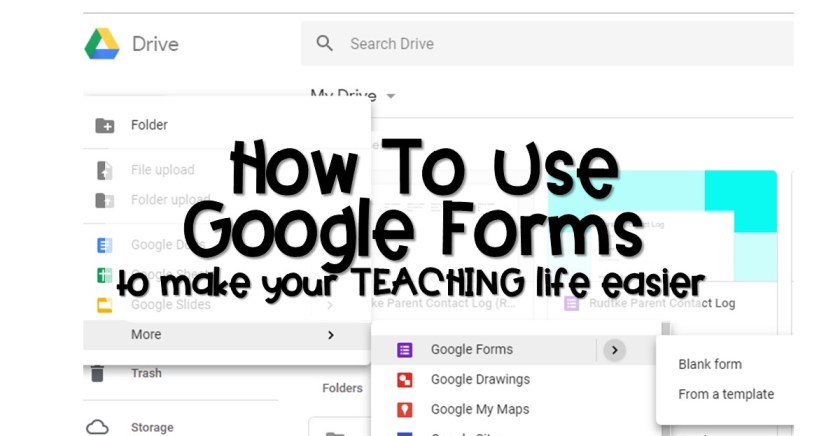Viewport: 840px width, 436px height.
Task: Select Google Drawings menu entry
Action: 480,380
